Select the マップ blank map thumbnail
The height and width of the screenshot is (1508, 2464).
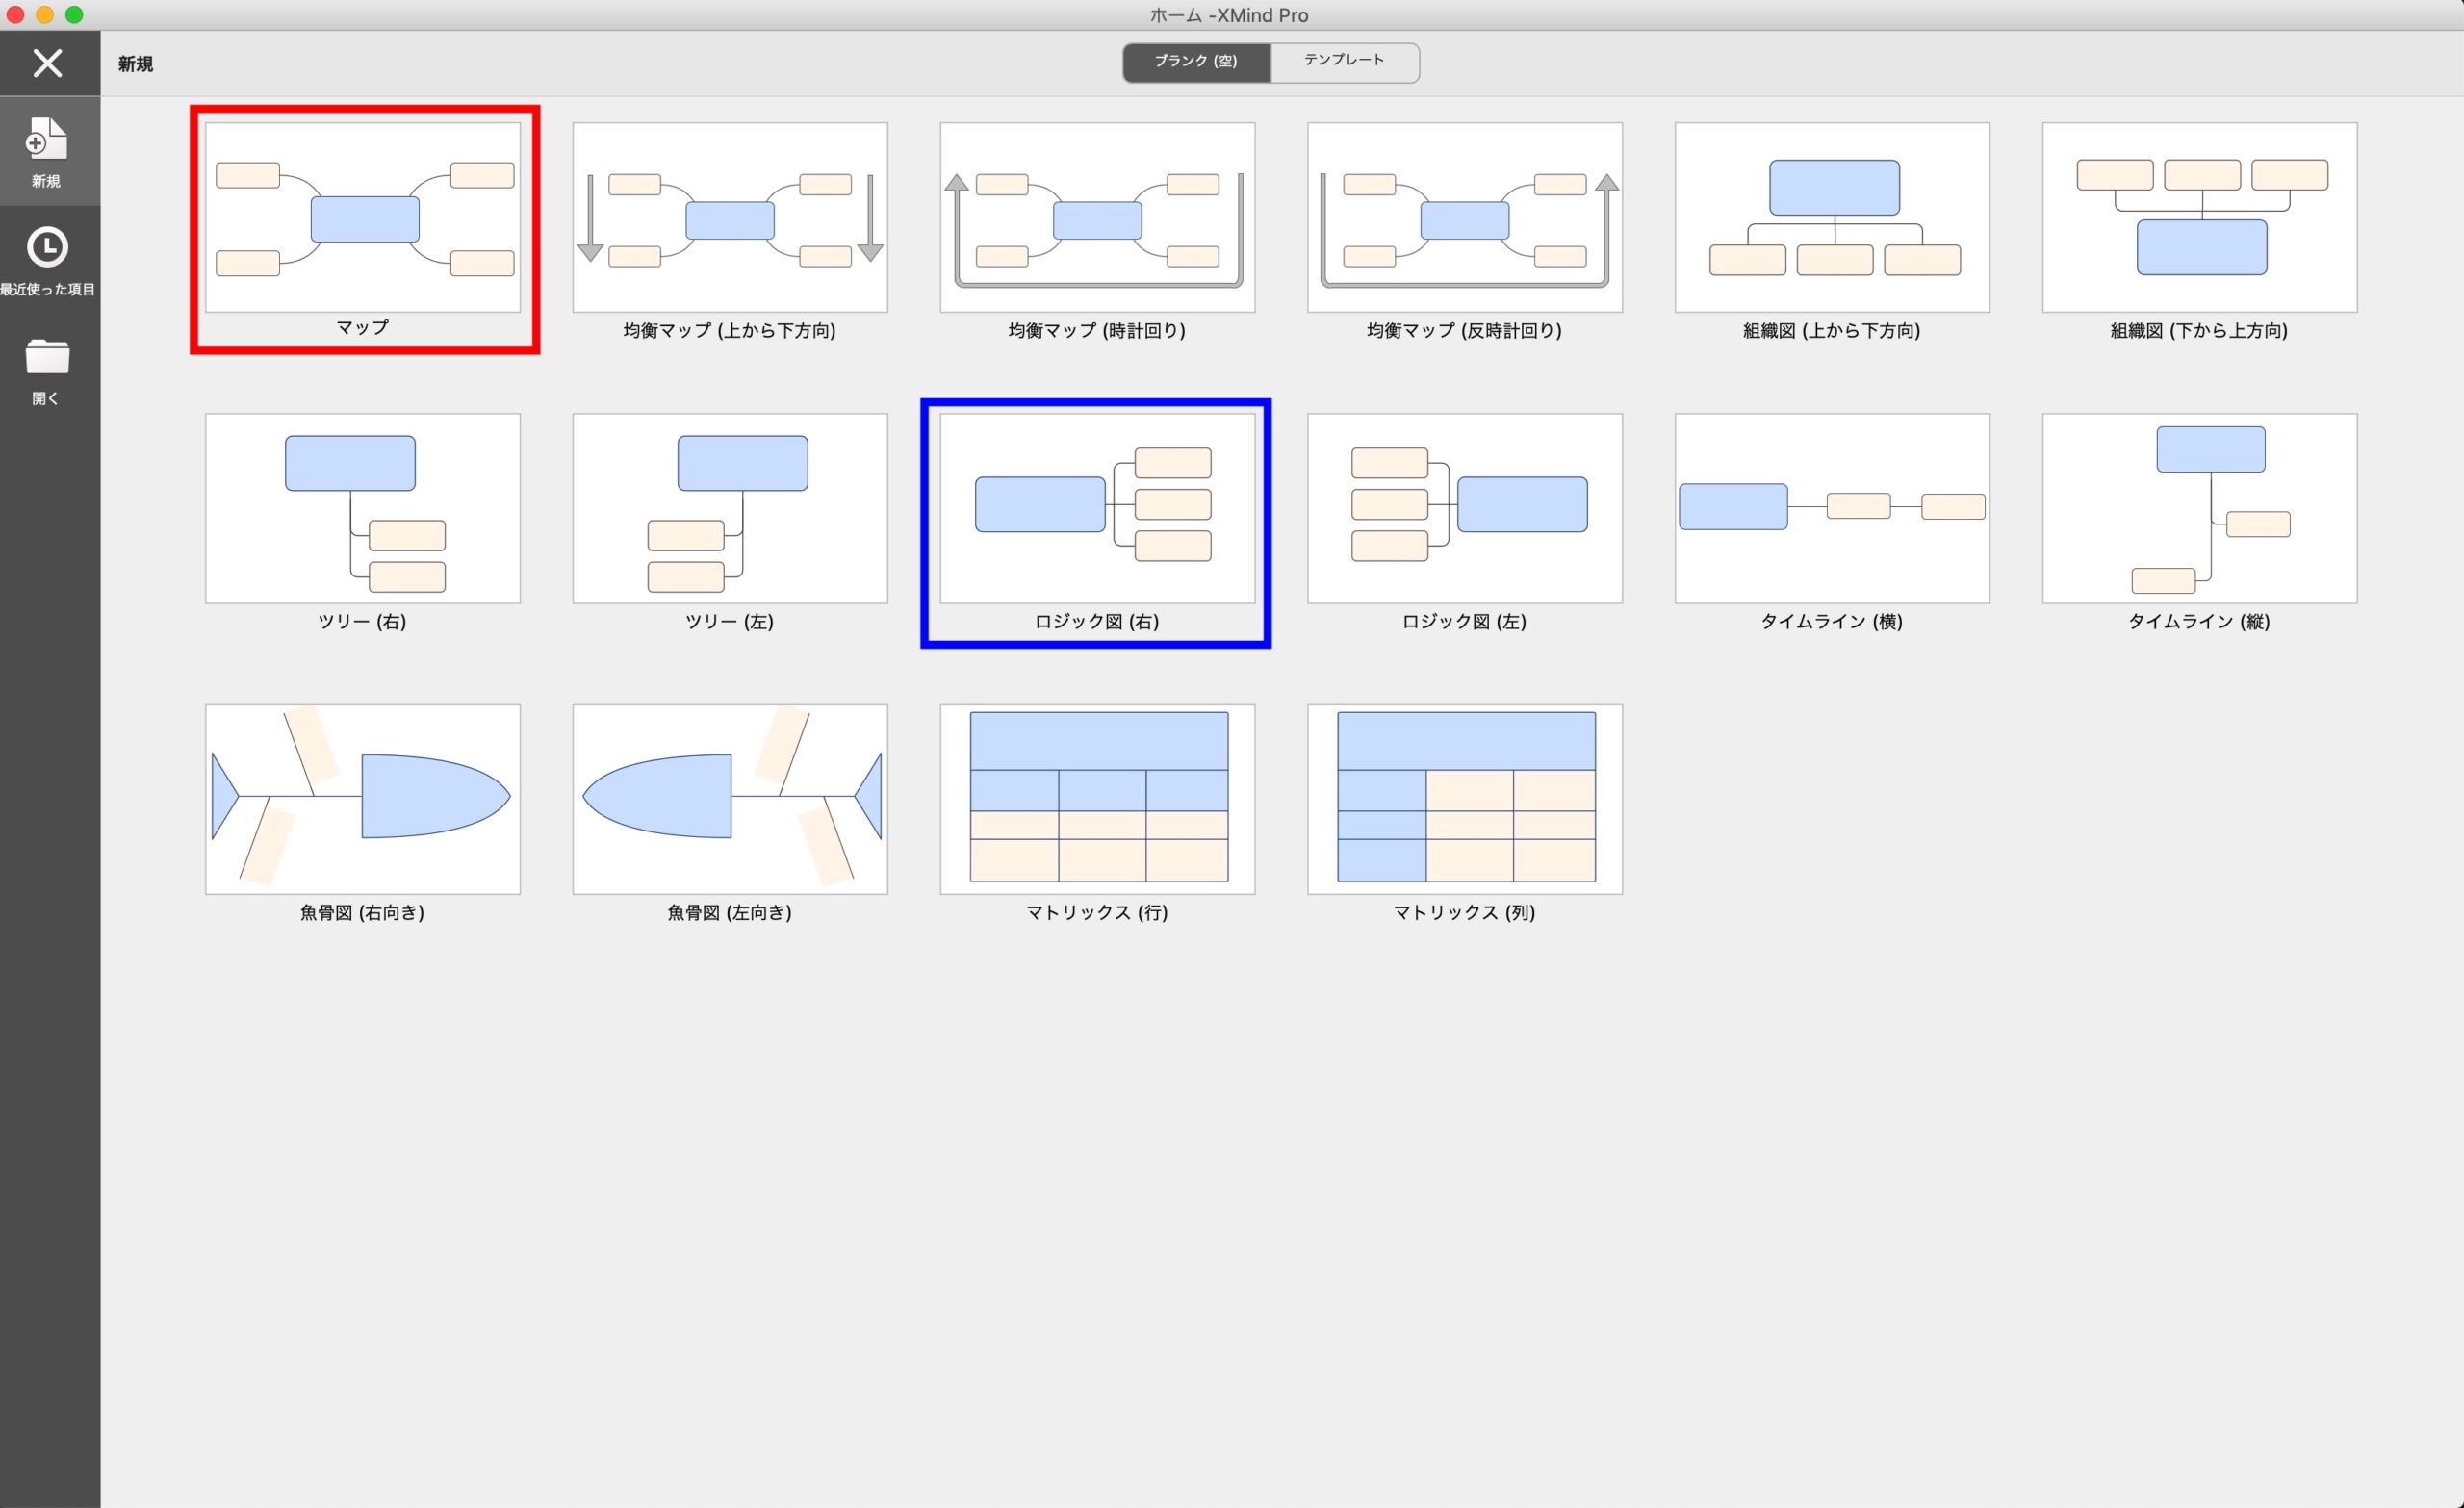(363, 217)
